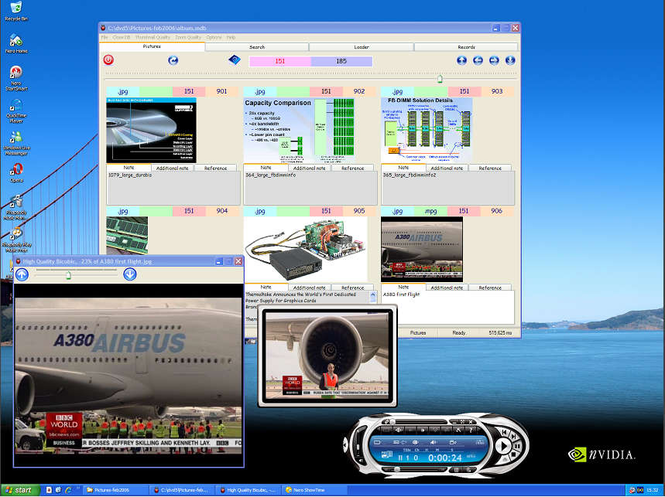Open the Options menu in the album window

(x=214, y=37)
